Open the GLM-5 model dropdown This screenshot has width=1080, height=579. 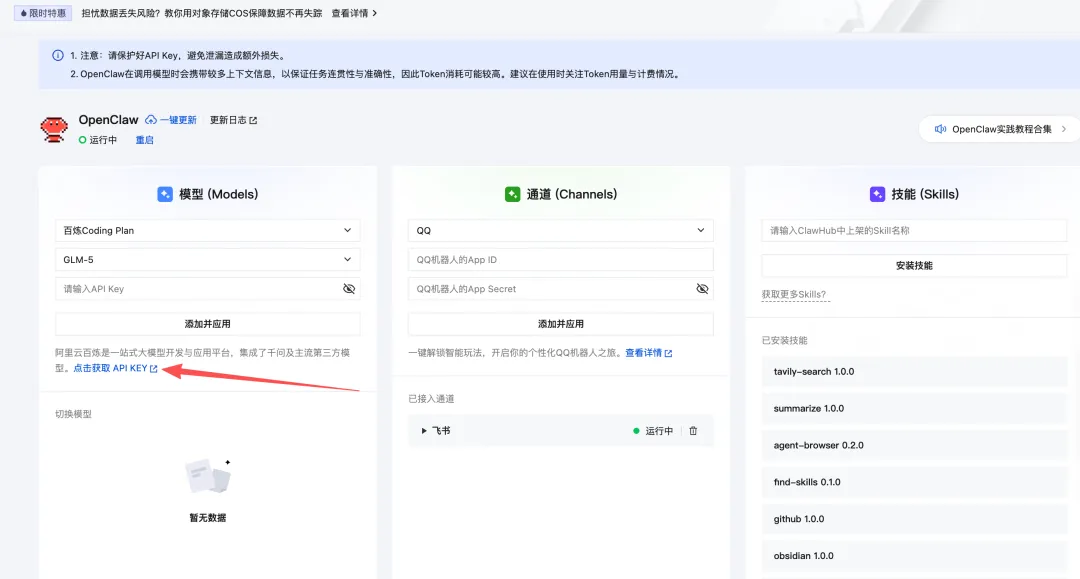(x=207, y=260)
